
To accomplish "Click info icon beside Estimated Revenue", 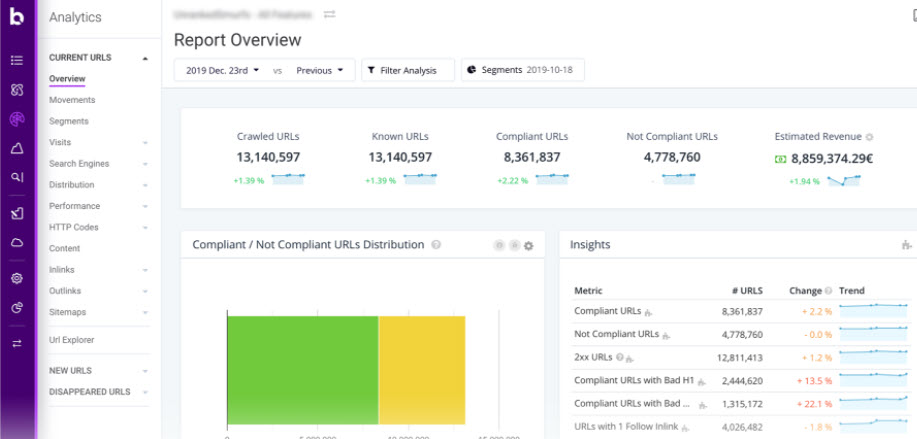I will (869, 137).
